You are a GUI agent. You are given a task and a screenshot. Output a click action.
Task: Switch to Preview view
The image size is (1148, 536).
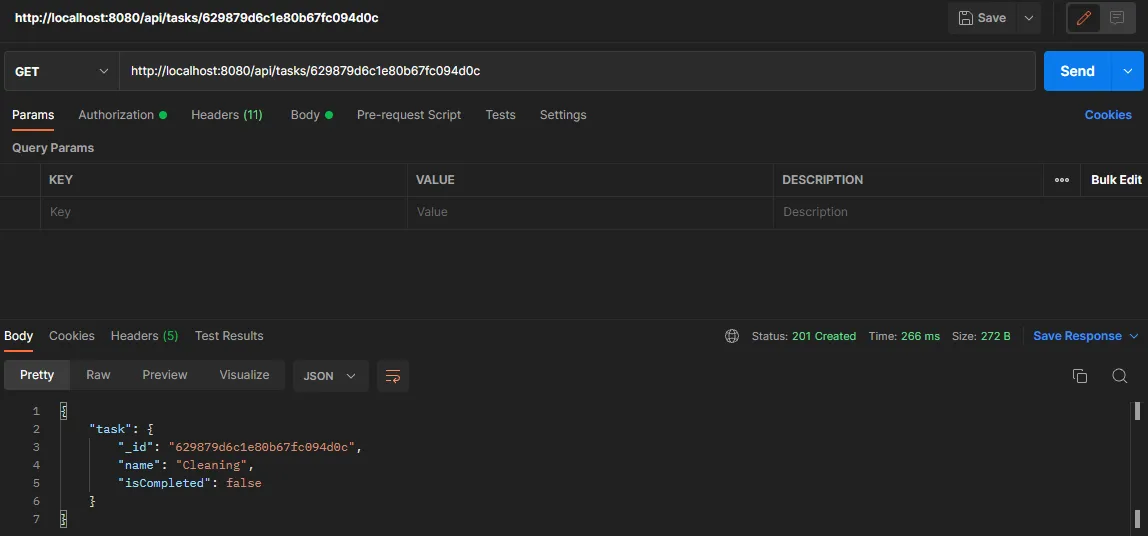click(x=165, y=375)
